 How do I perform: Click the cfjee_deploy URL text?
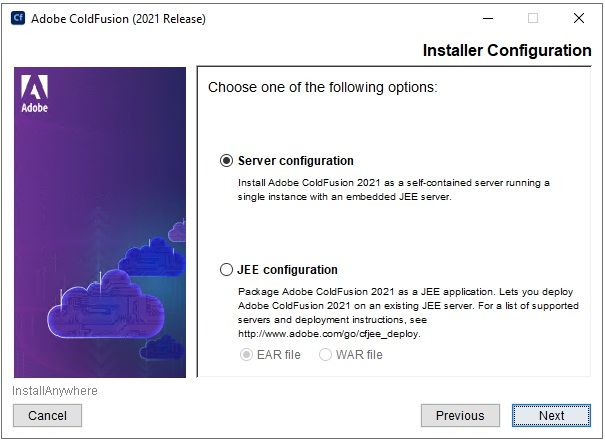(x=329, y=334)
